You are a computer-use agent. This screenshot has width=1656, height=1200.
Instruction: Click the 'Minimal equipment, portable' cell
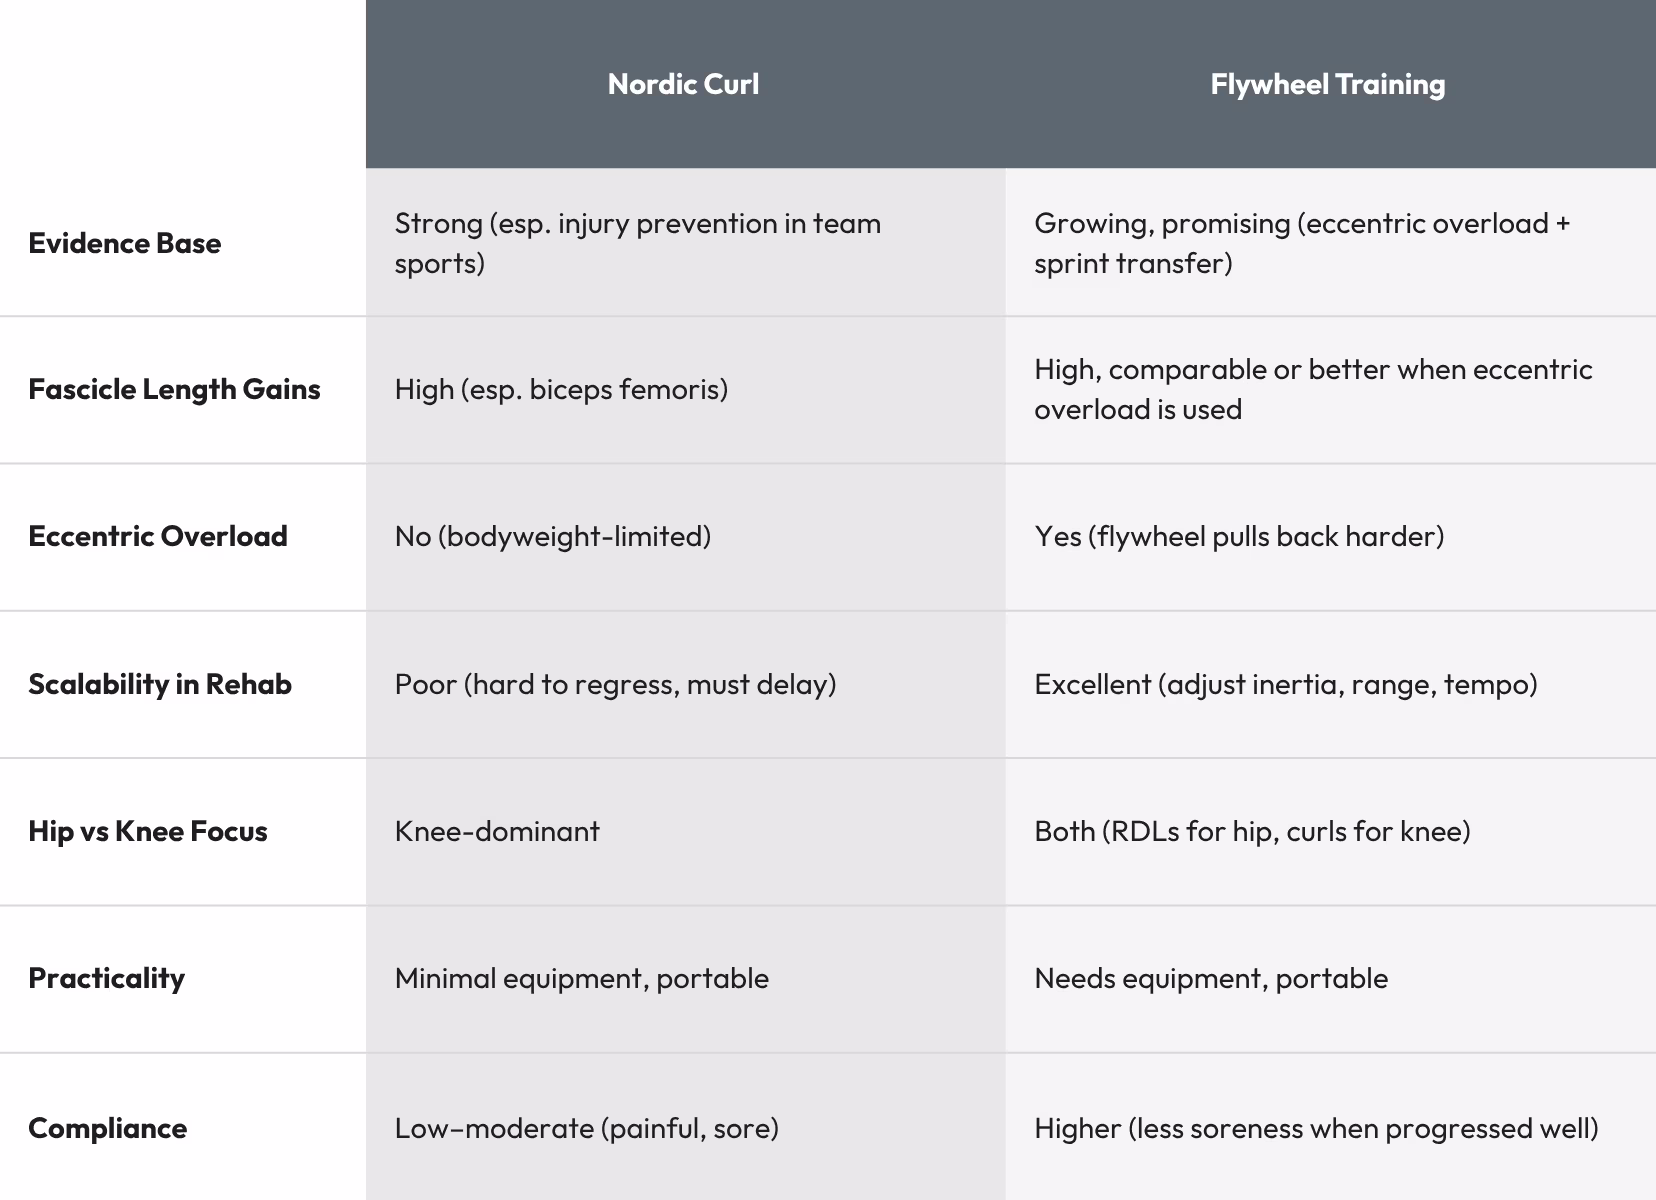point(582,978)
